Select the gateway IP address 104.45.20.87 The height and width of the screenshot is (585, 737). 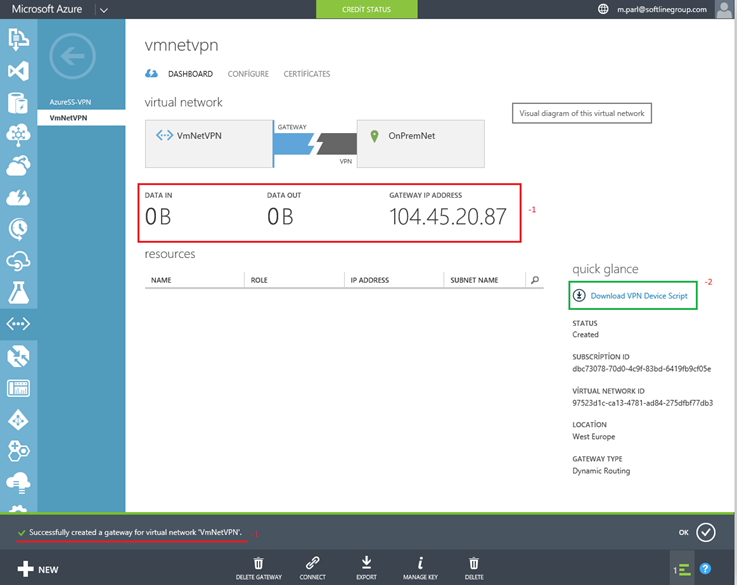point(448,217)
